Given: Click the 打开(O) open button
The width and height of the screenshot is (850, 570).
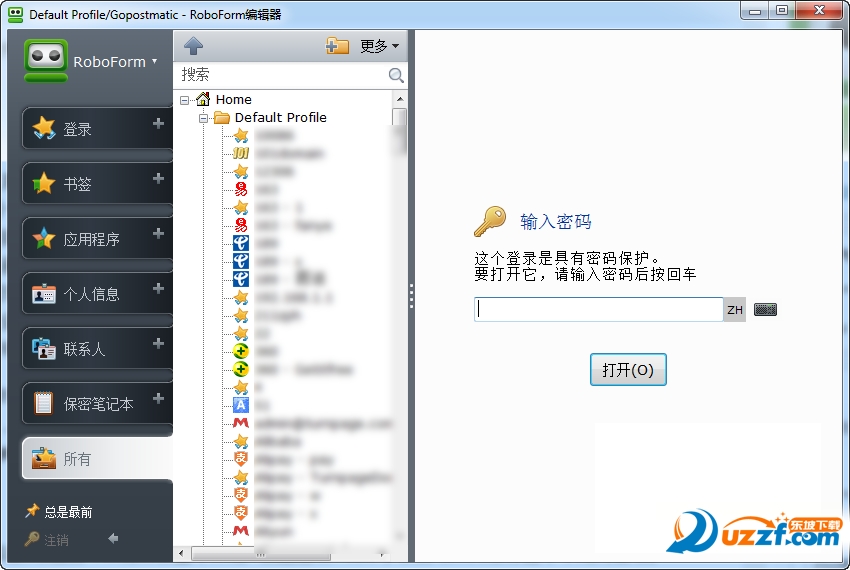Looking at the screenshot, I should (628, 370).
